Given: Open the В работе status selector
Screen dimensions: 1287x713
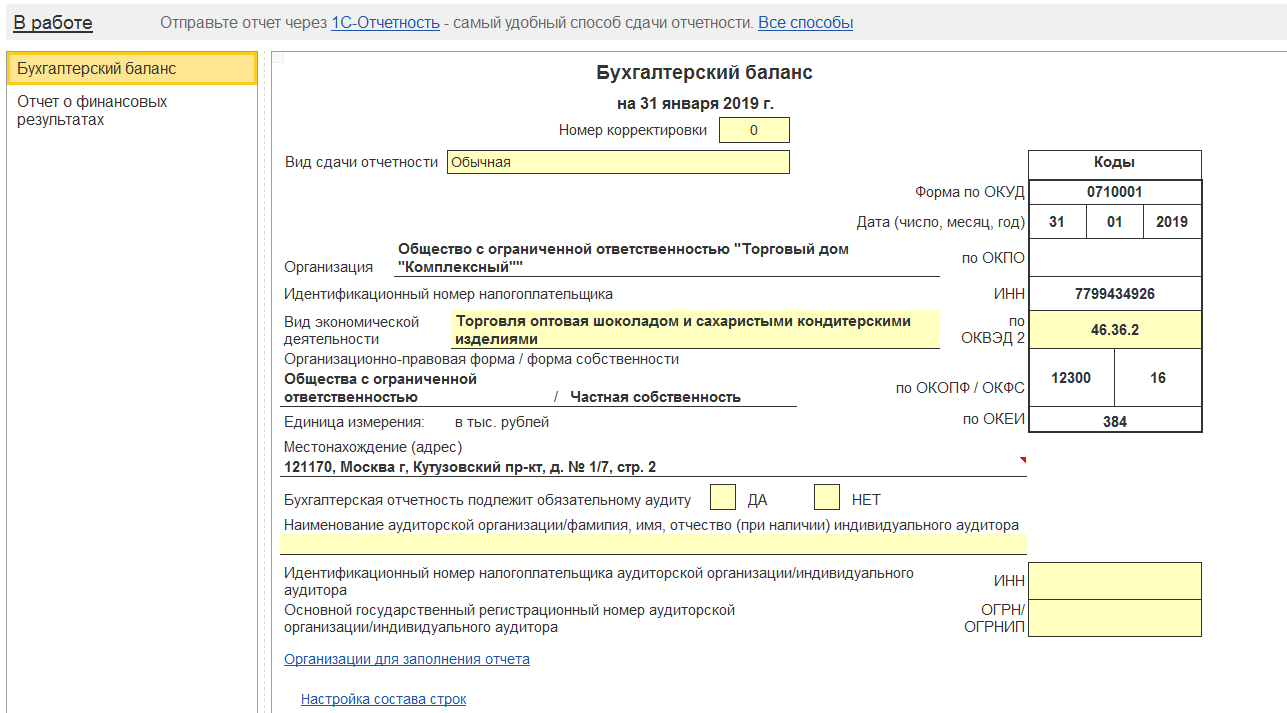Looking at the screenshot, I should 53,23.
